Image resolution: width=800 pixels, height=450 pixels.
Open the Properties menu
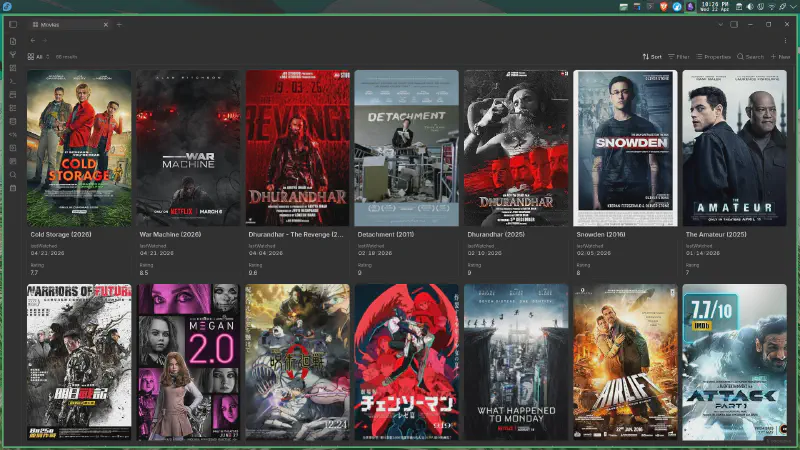click(x=713, y=57)
